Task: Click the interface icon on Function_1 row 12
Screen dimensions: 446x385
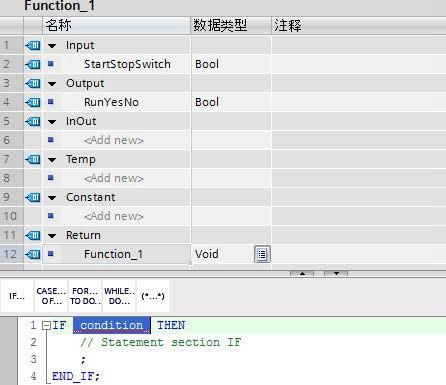Action: pyautogui.click(x=33, y=254)
